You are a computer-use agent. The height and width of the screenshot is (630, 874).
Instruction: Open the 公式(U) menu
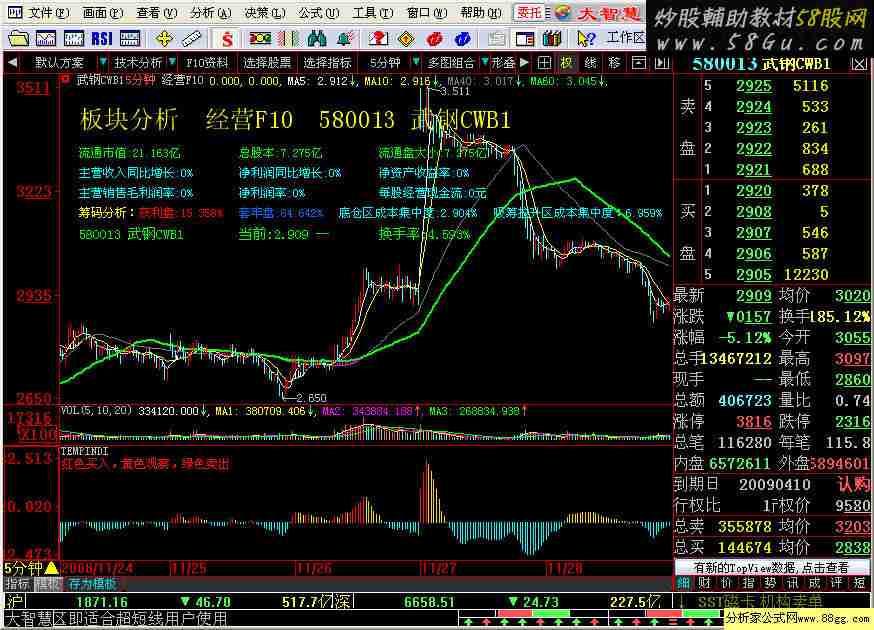click(x=319, y=13)
